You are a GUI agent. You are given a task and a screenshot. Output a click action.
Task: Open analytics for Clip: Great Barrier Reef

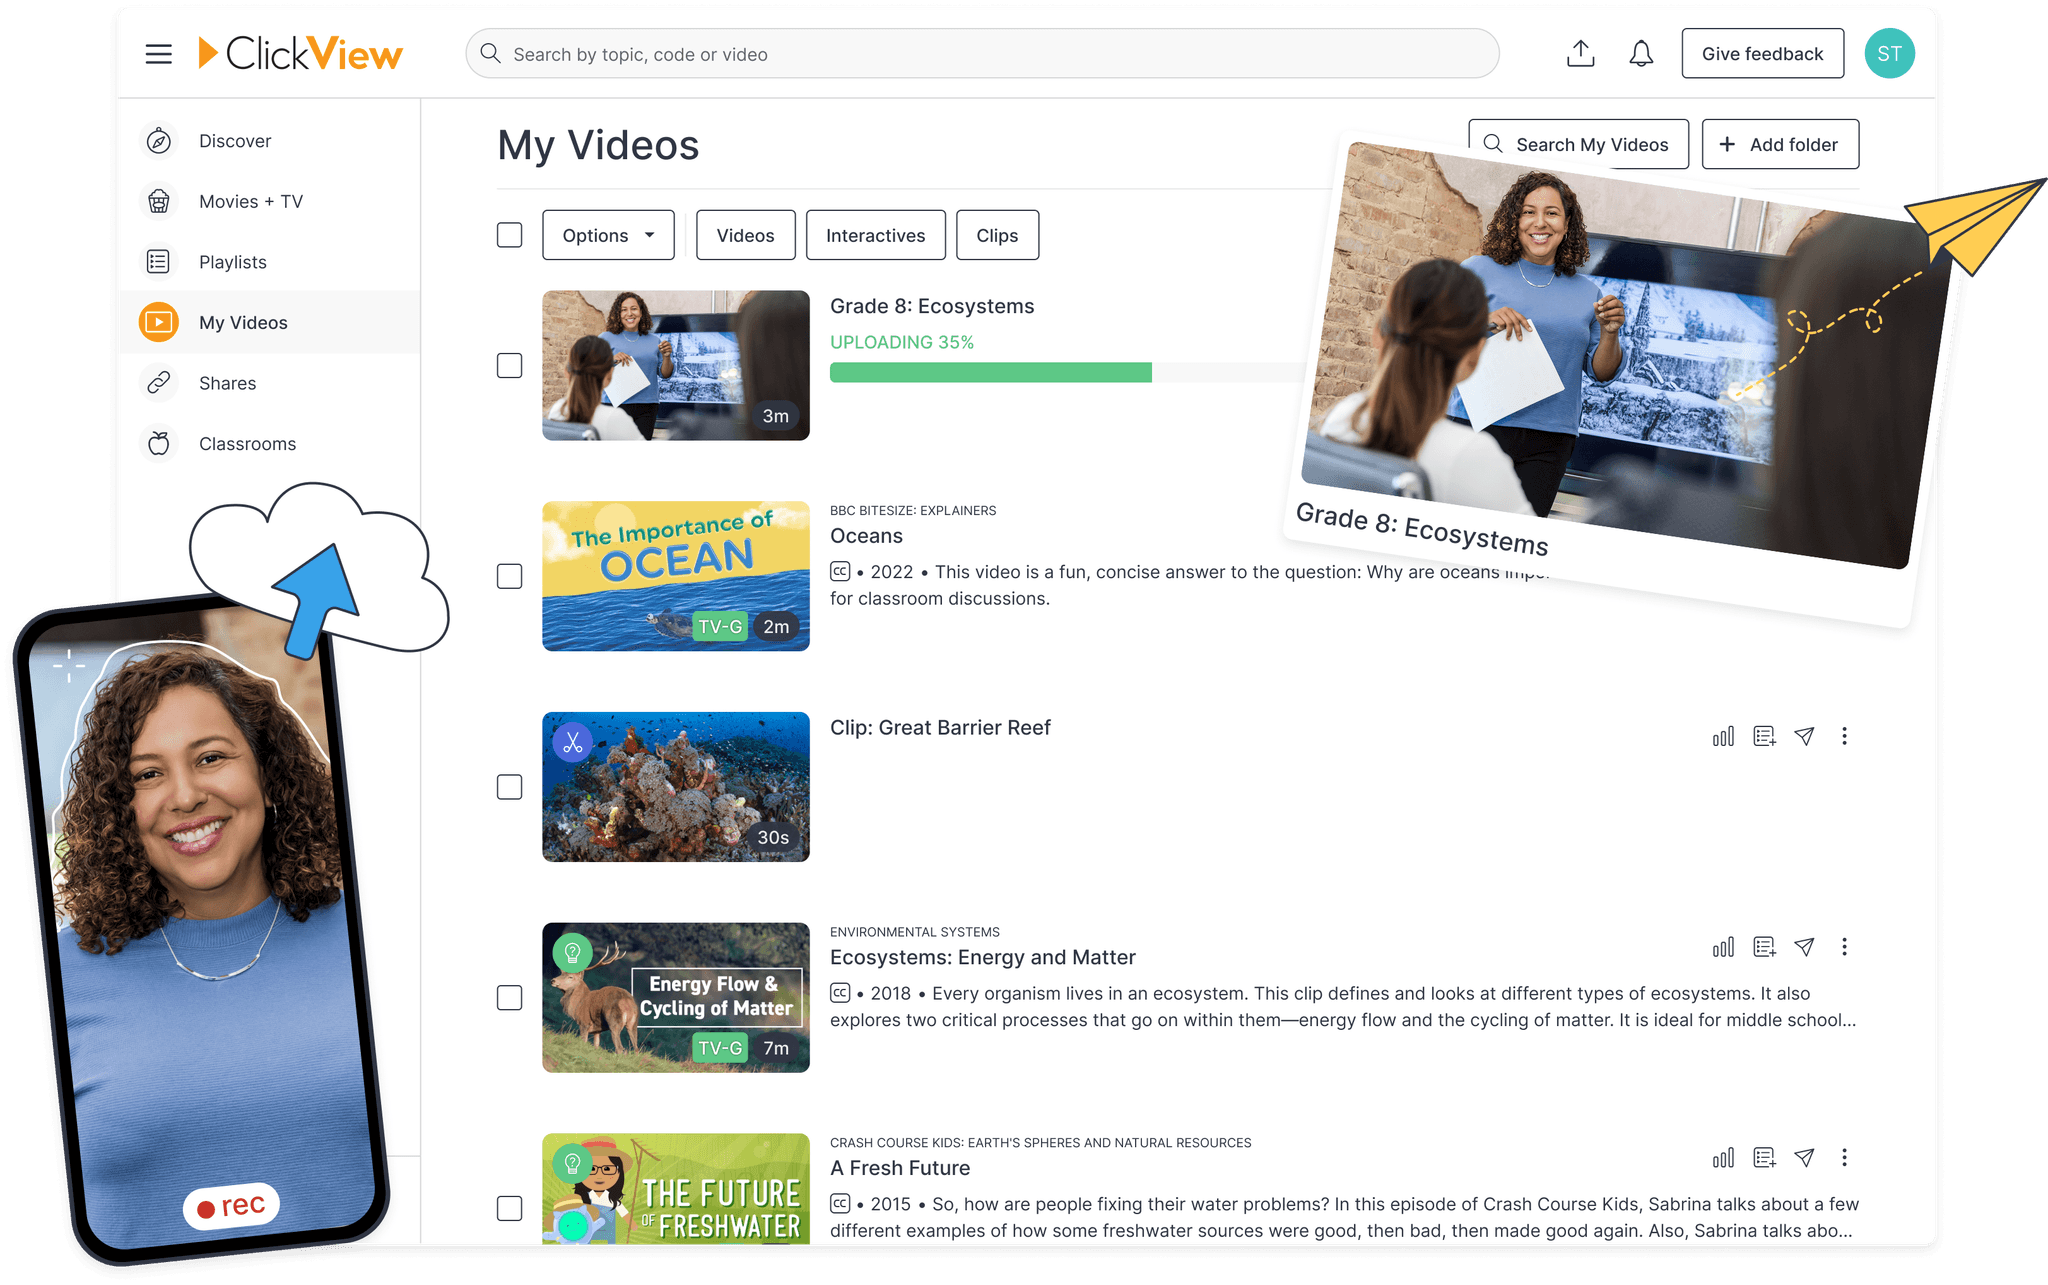pyautogui.click(x=1722, y=736)
